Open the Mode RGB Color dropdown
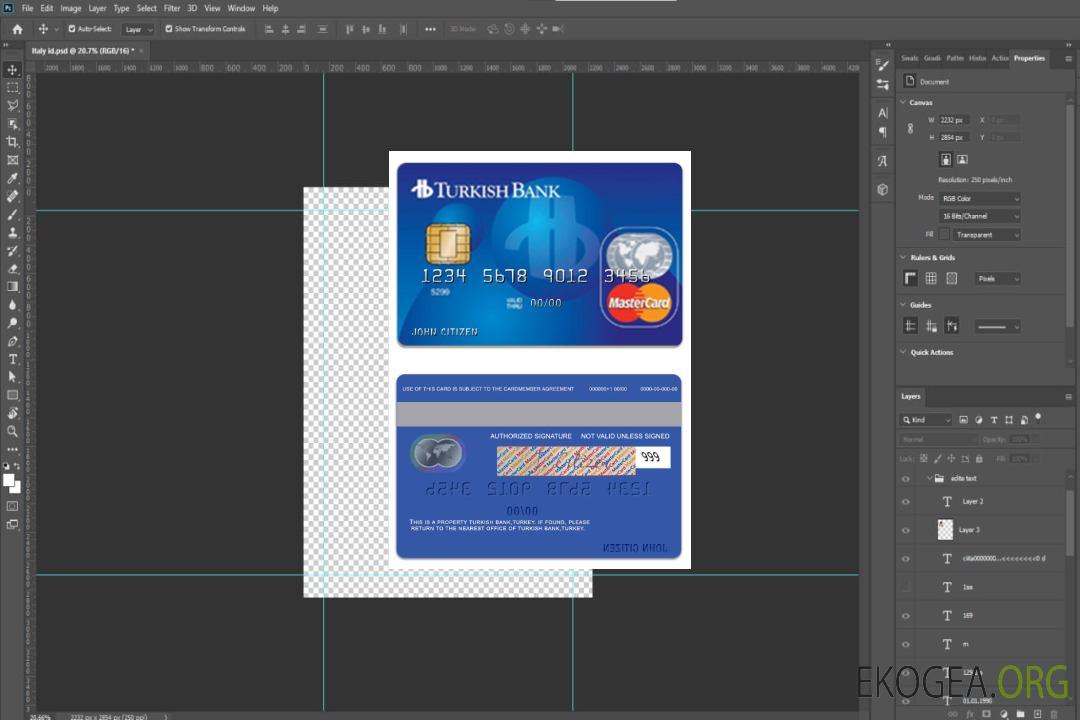Screen dimensions: 1080x720 (979, 198)
